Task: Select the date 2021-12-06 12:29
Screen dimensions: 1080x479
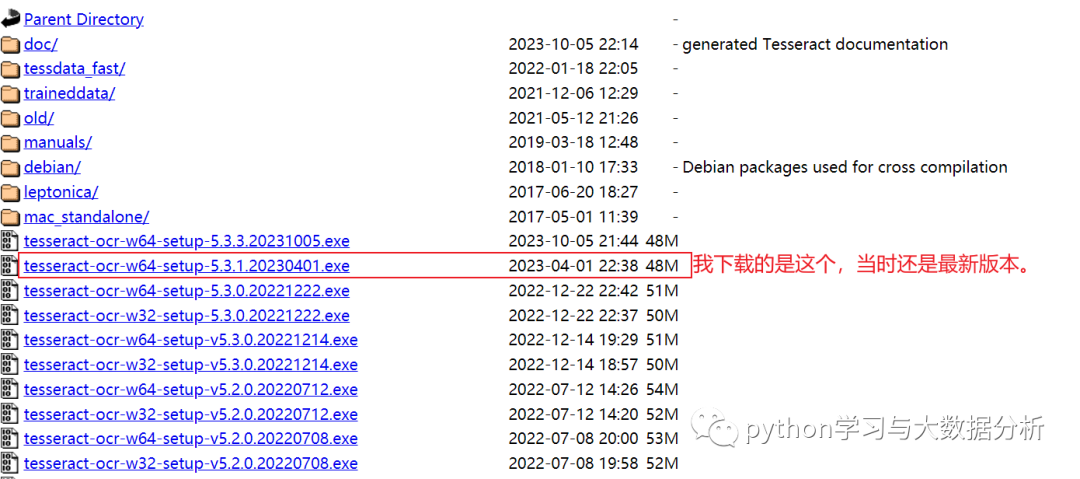Action: (x=573, y=94)
